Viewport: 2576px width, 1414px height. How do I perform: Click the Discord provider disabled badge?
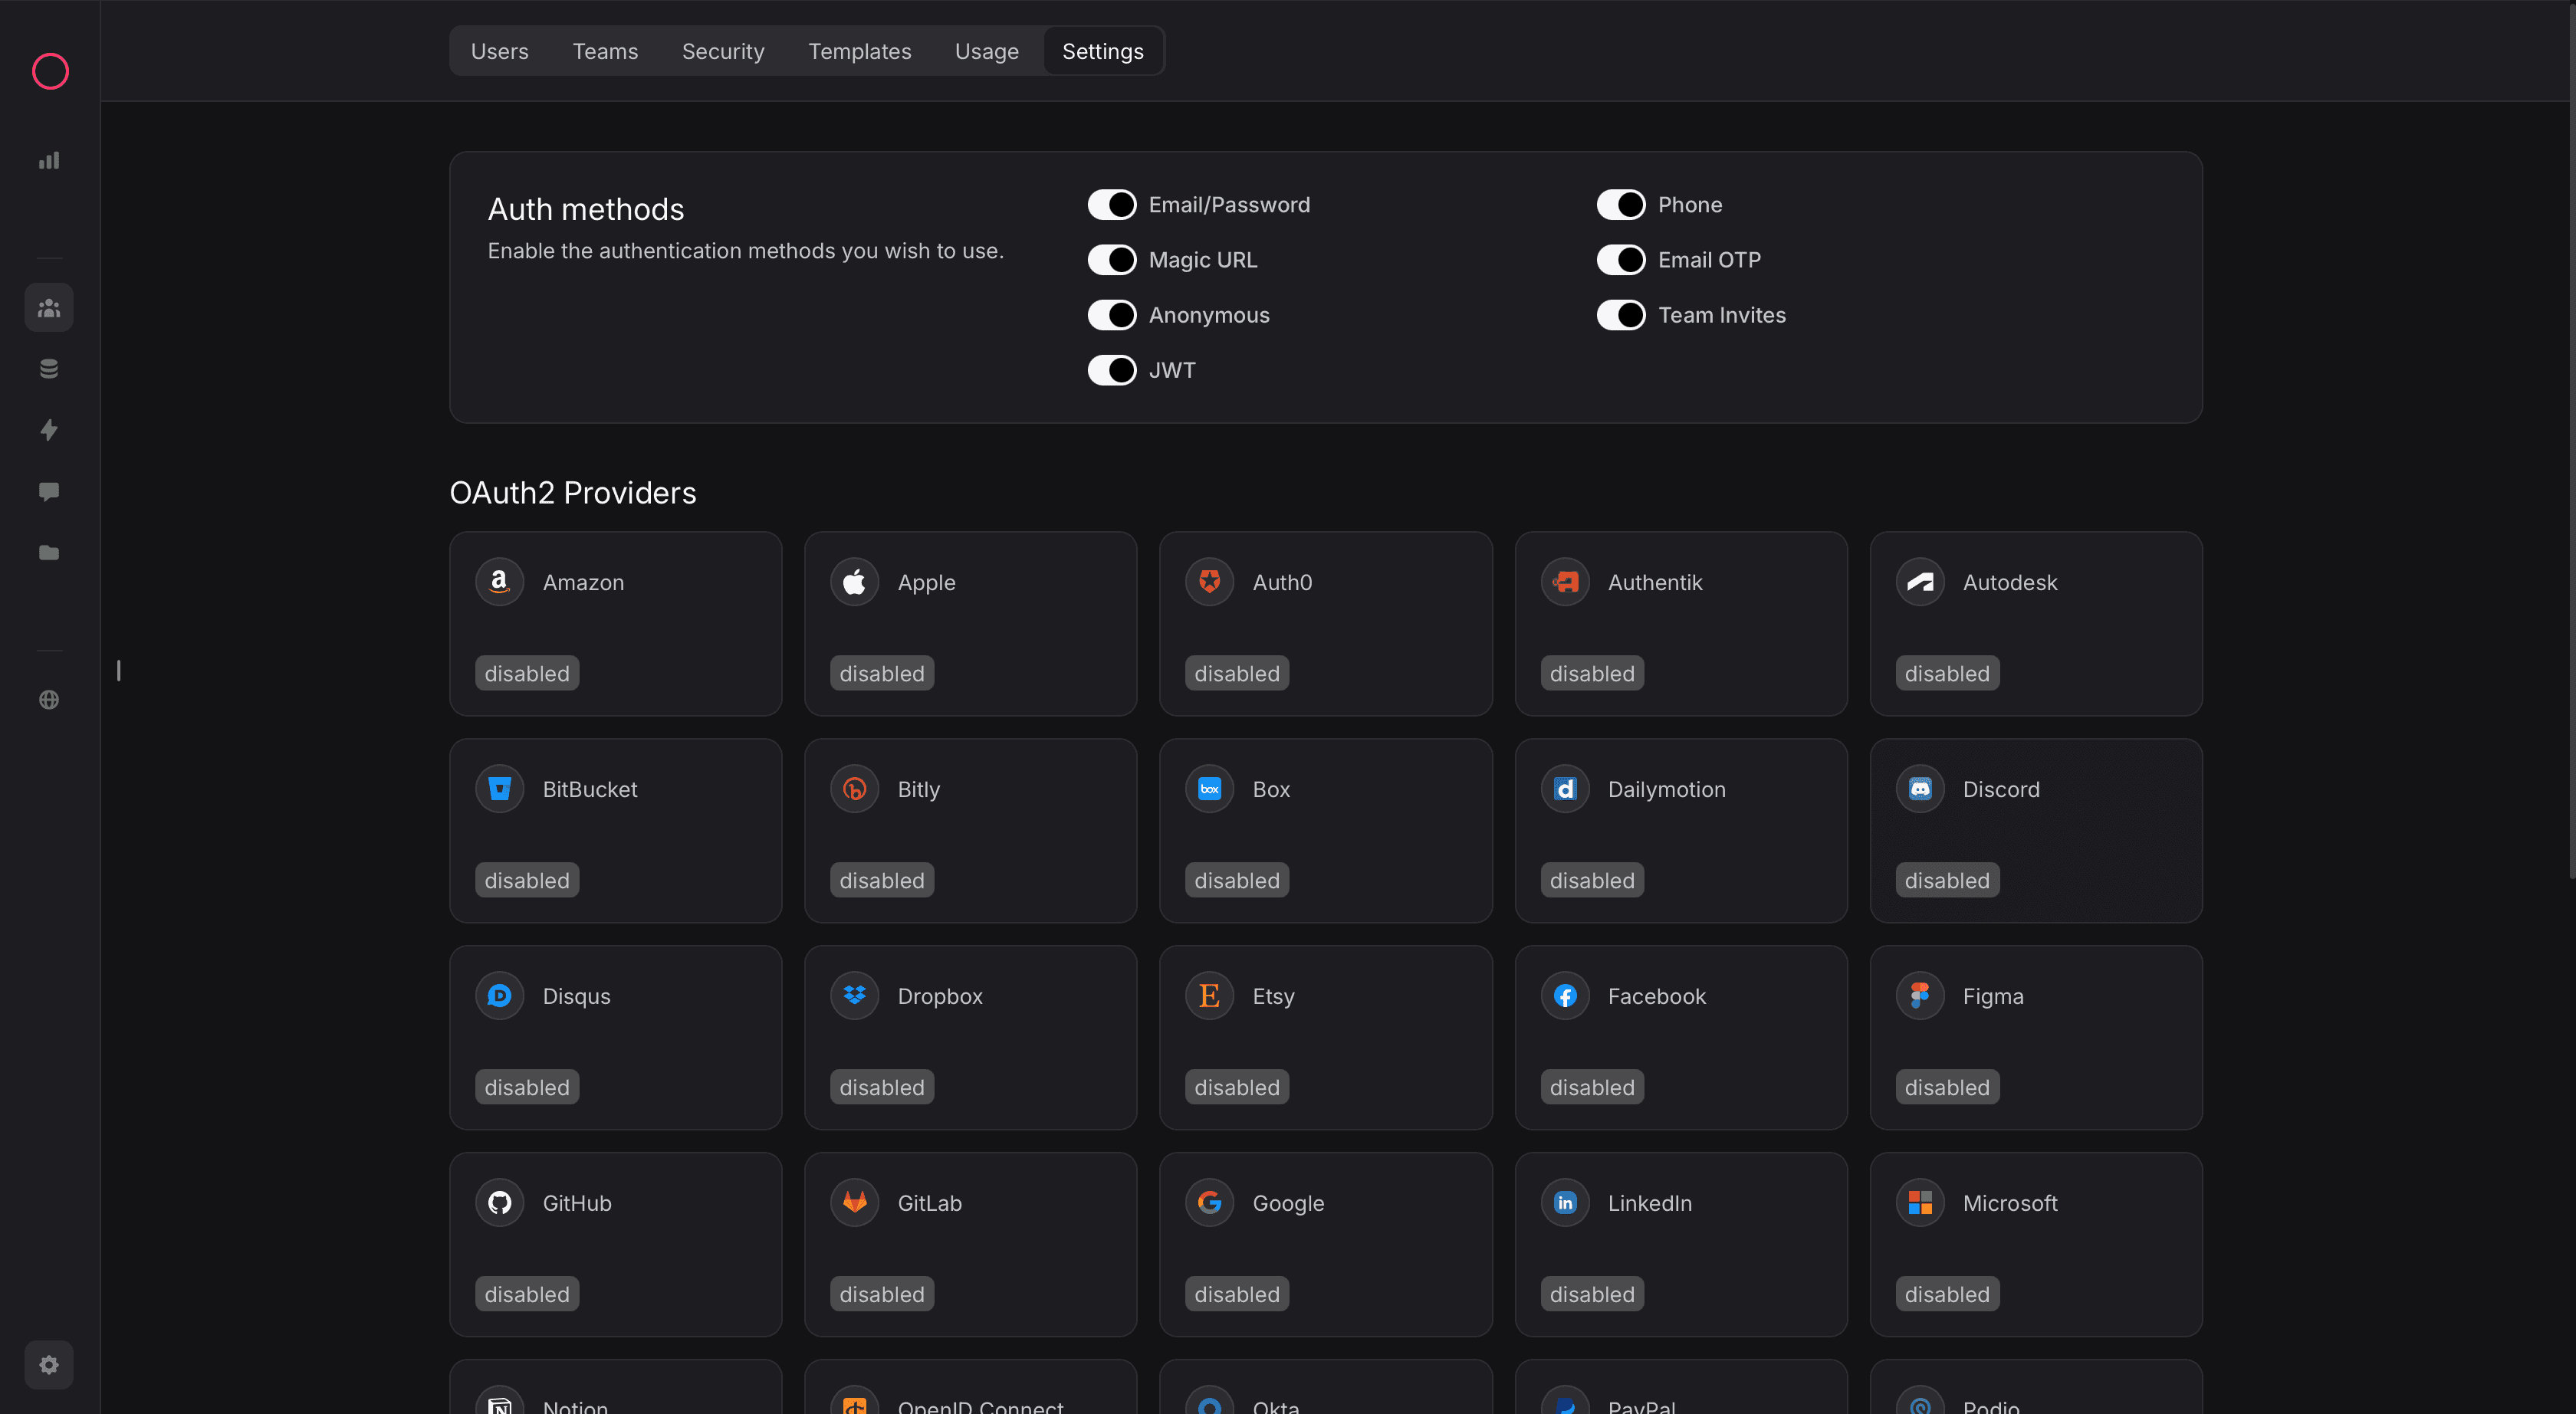coord(1946,881)
